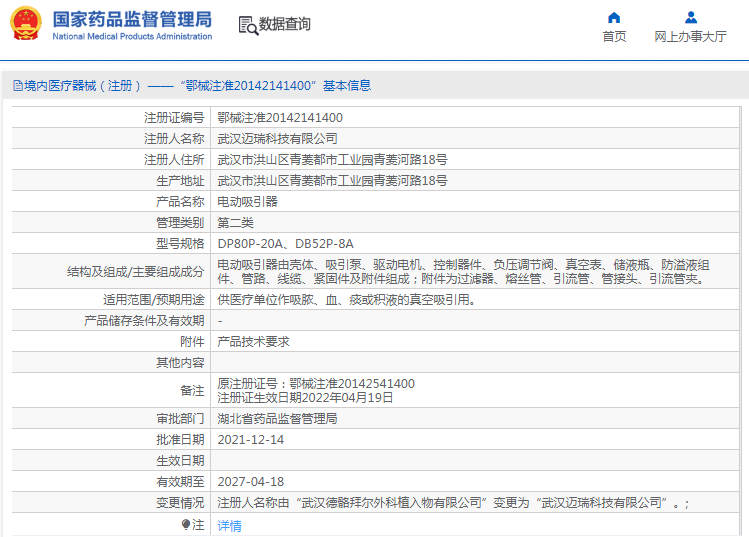Image resolution: width=749 pixels, height=537 pixels.
Task: Click the 首页 home icon
Action: click(x=614, y=17)
